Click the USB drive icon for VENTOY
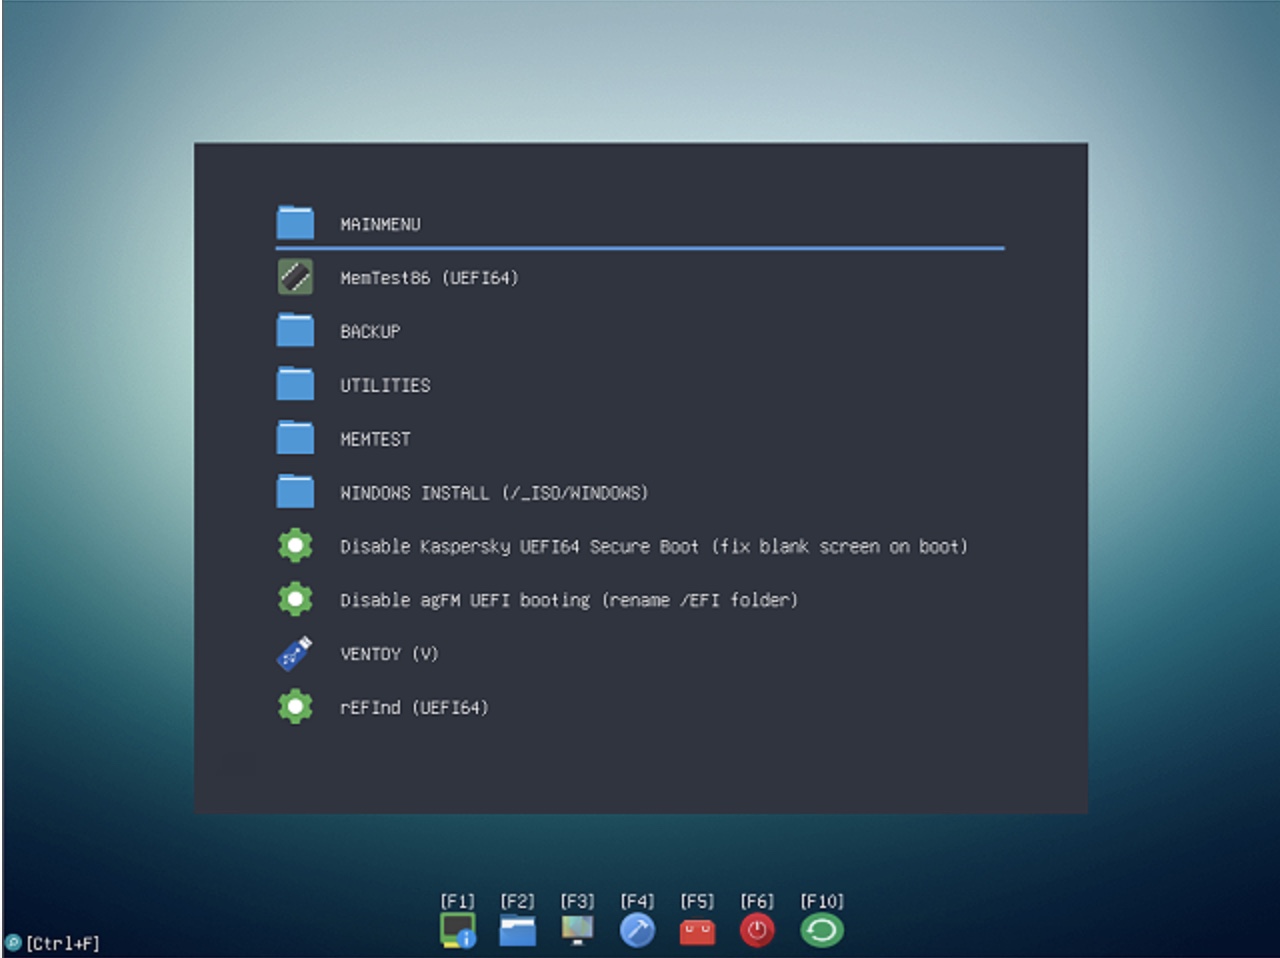The image size is (1280, 958). coord(295,653)
